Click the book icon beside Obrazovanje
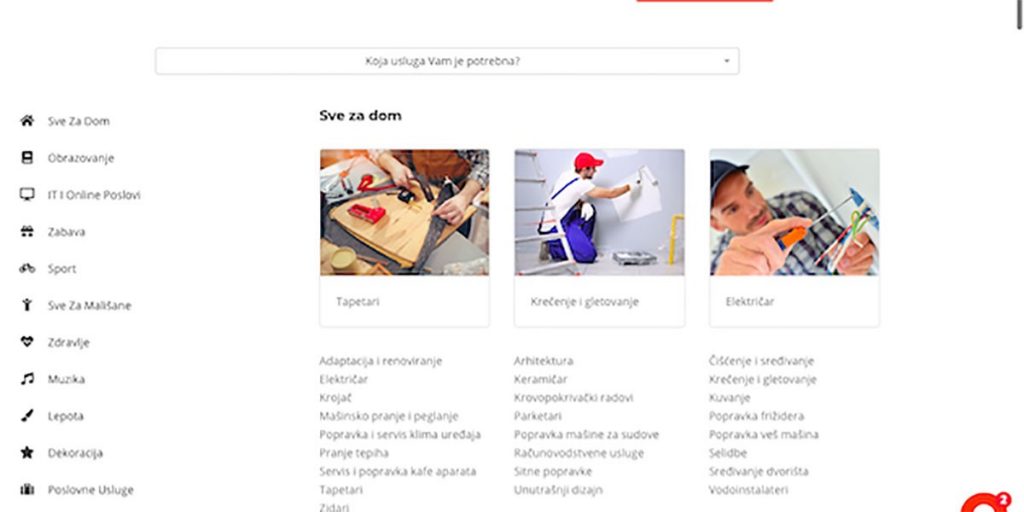This screenshot has height=512, width=1024. (27, 157)
